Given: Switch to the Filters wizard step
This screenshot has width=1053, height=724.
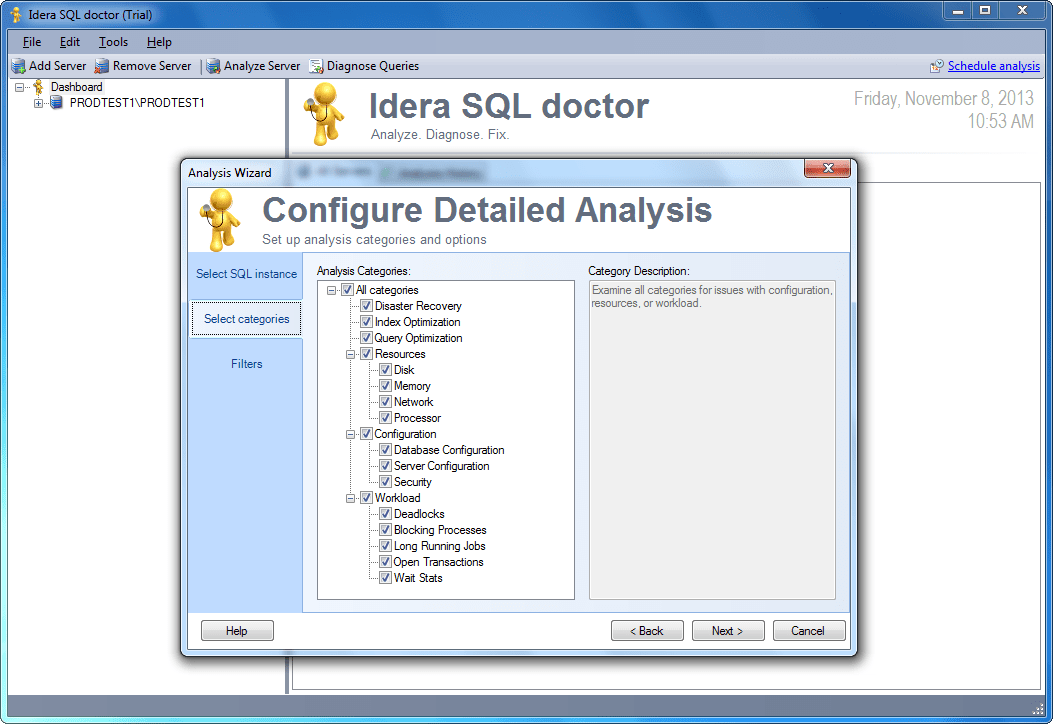Looking at the screenshot, I should [246, 363].
